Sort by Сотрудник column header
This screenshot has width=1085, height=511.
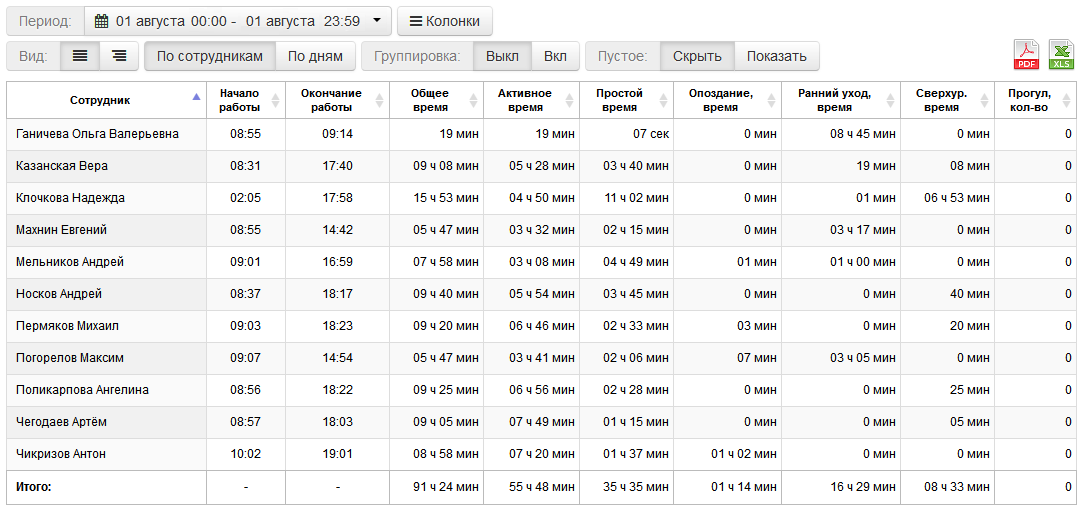pos(100,100)
